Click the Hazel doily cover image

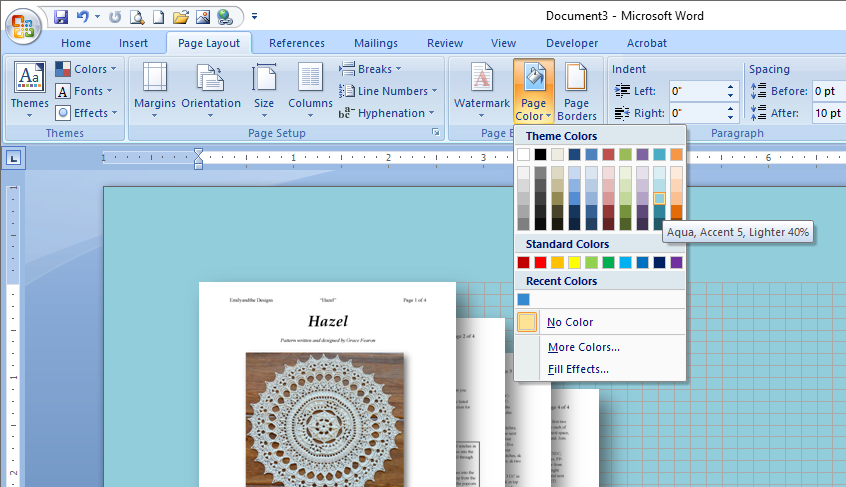pos(325,420)
